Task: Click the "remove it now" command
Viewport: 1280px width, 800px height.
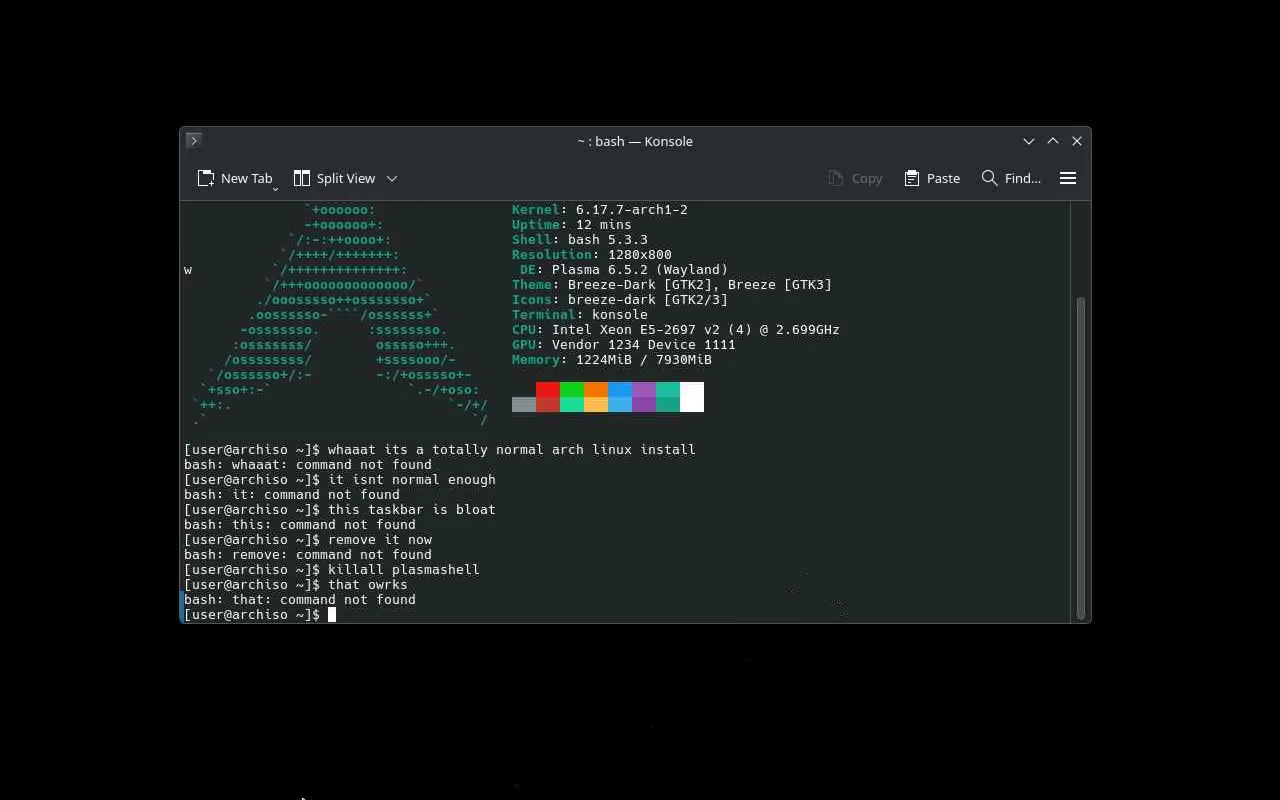Action: point(380,540)
